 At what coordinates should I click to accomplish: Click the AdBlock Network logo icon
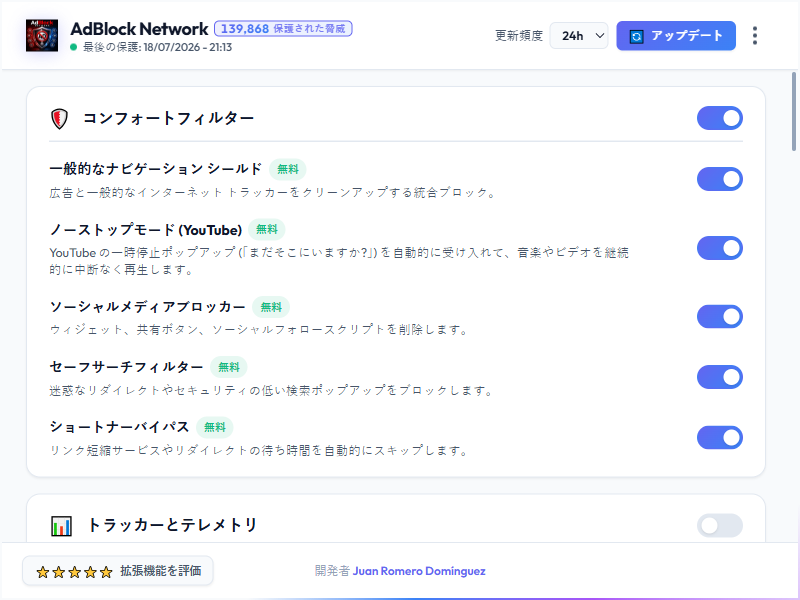click(x=42, y=35)
